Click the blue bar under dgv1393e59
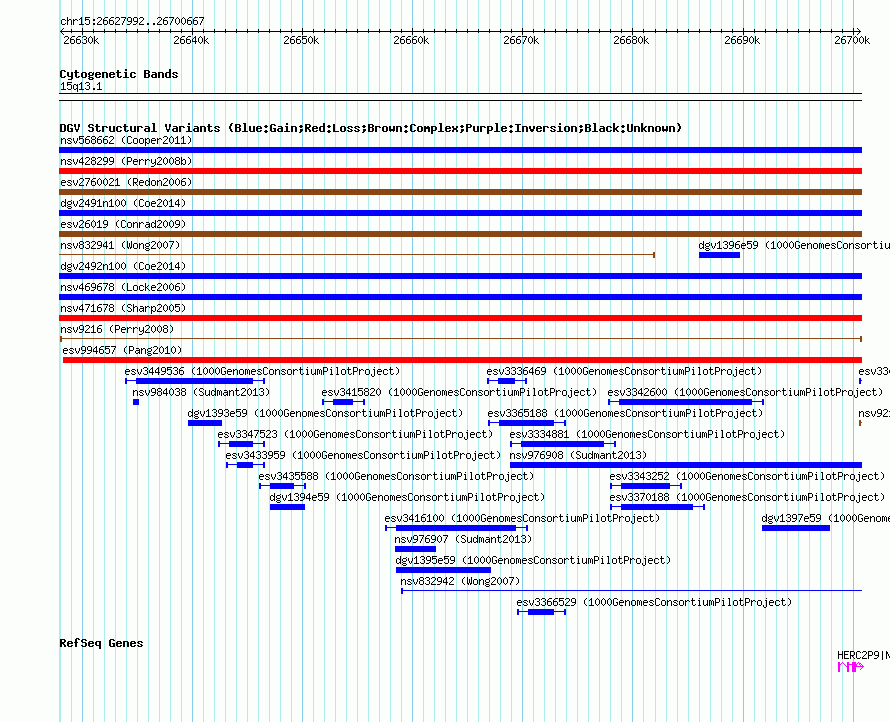 tap(205, 423)
